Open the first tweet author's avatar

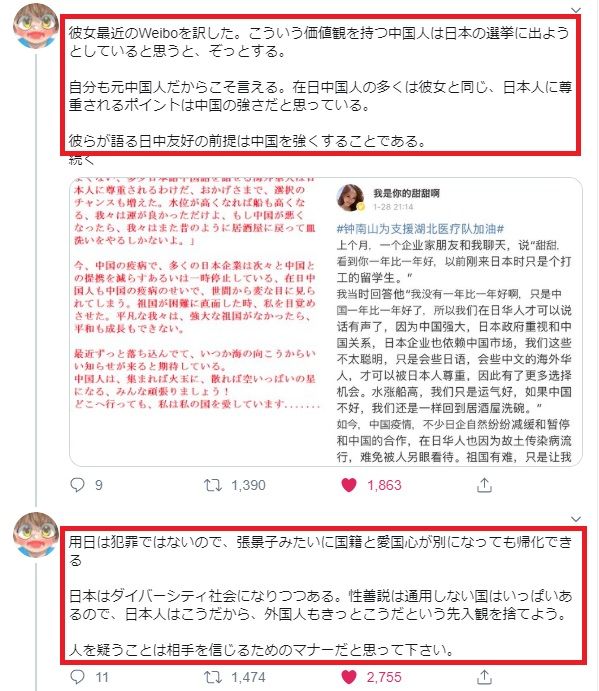pos(36,25)
